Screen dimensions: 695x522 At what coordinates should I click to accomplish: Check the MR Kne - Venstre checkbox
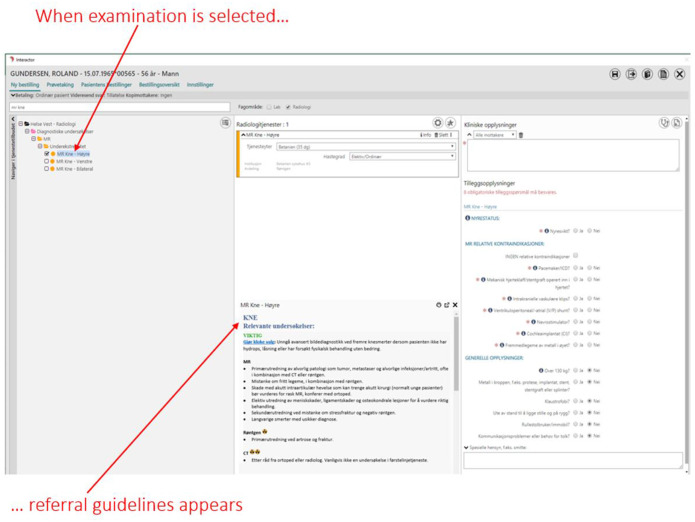tap(47, 161)
